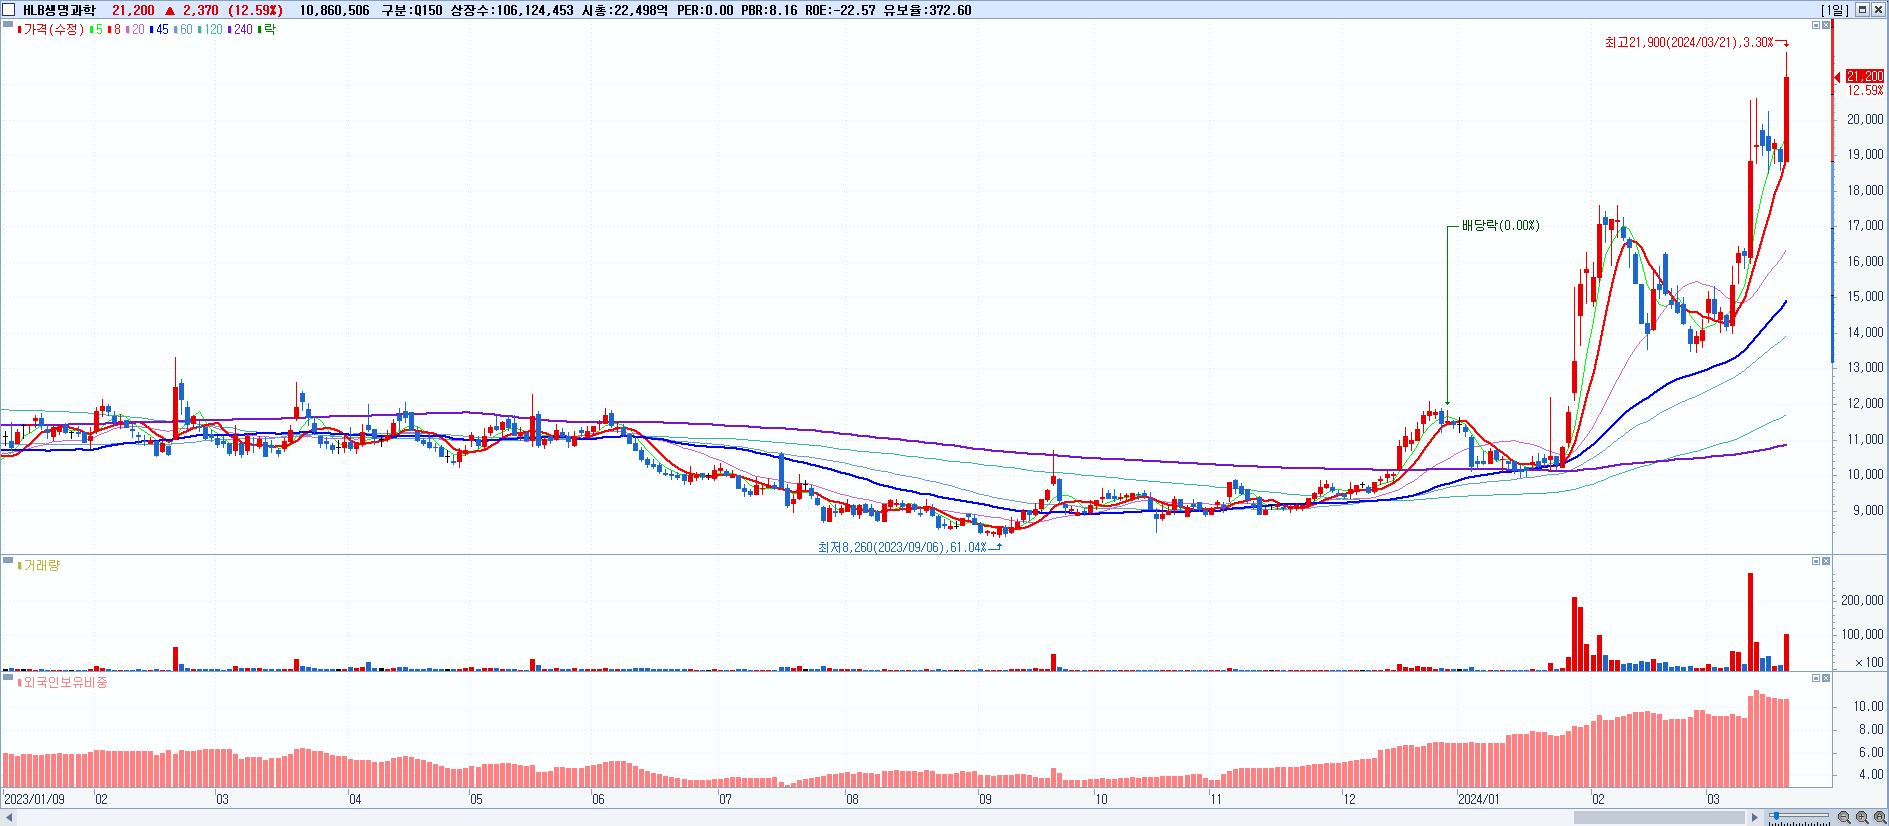Click the HLB생명과학 stock name

[x=59, y=10]
